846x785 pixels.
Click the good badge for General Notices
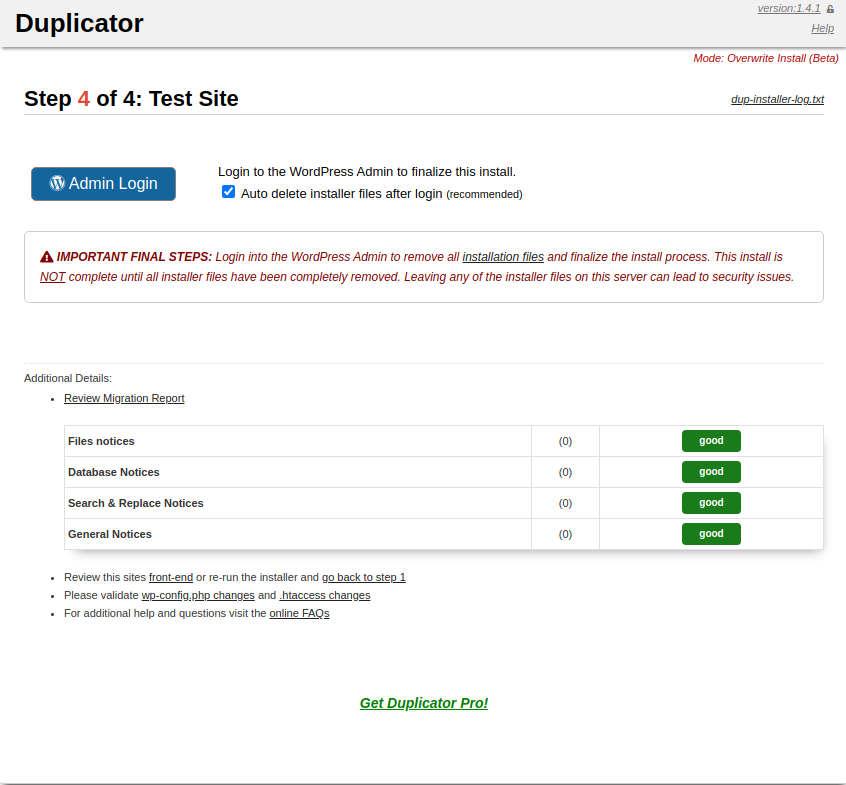711,534
